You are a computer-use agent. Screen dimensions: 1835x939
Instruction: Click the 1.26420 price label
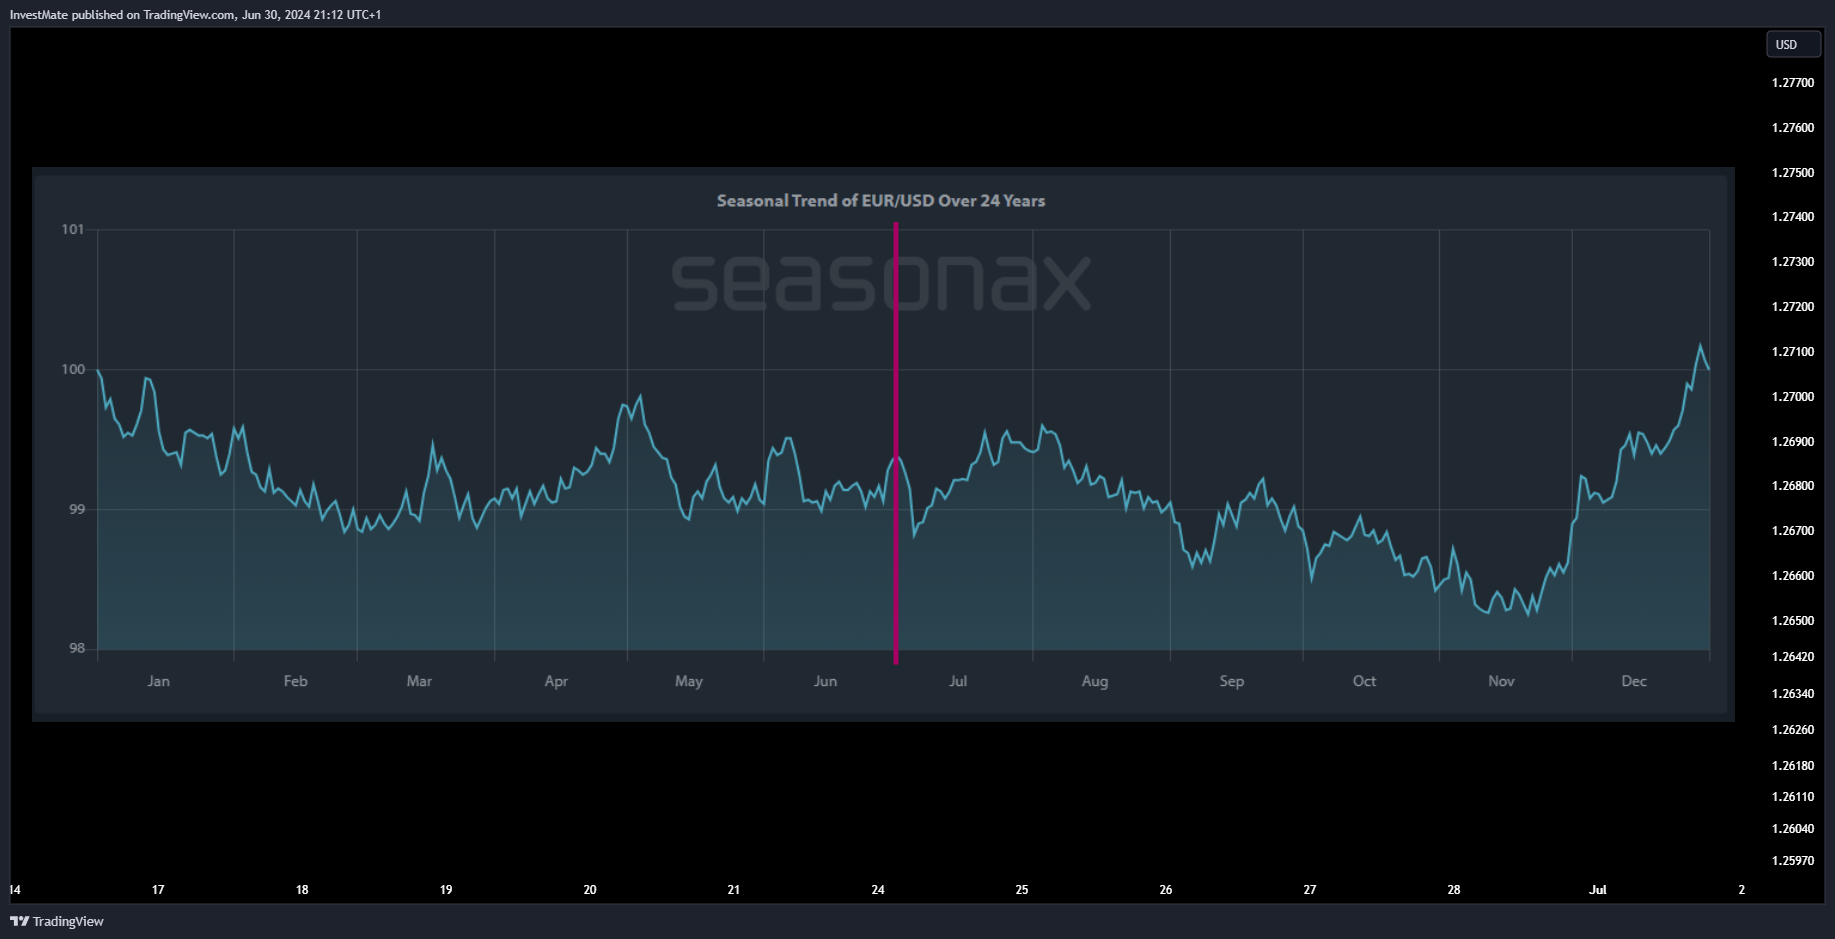[x=1793, y=657]
